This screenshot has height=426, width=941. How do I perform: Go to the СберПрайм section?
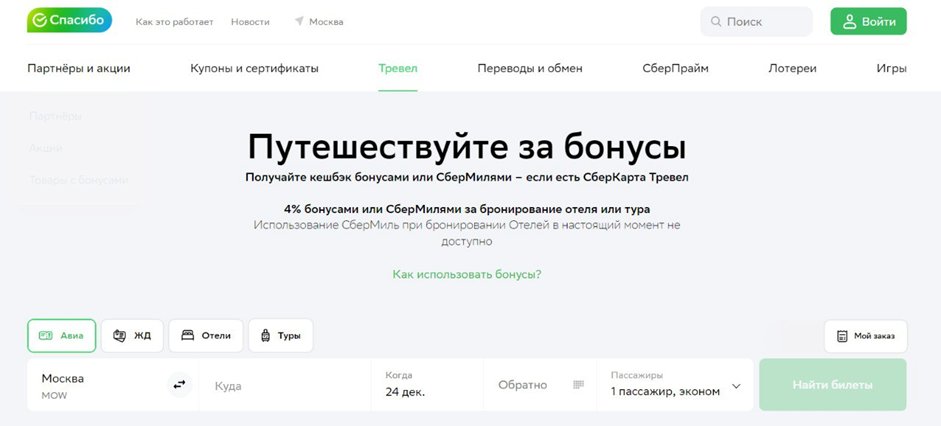[675, 68]
